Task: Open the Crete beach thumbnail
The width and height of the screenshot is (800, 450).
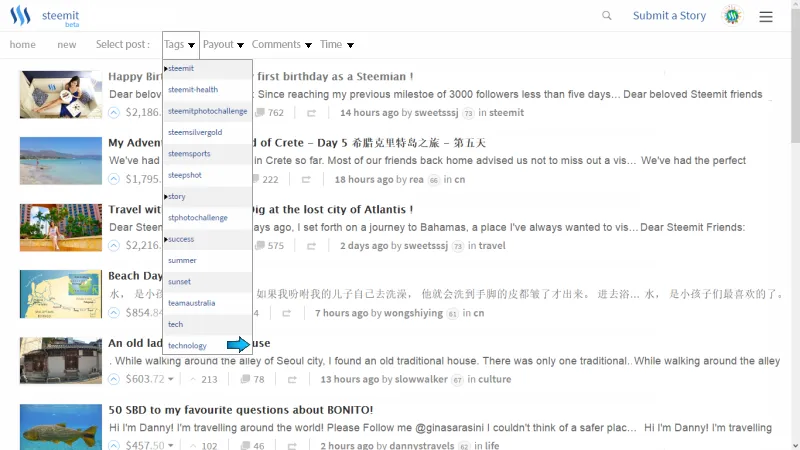Action: (61, 161)
